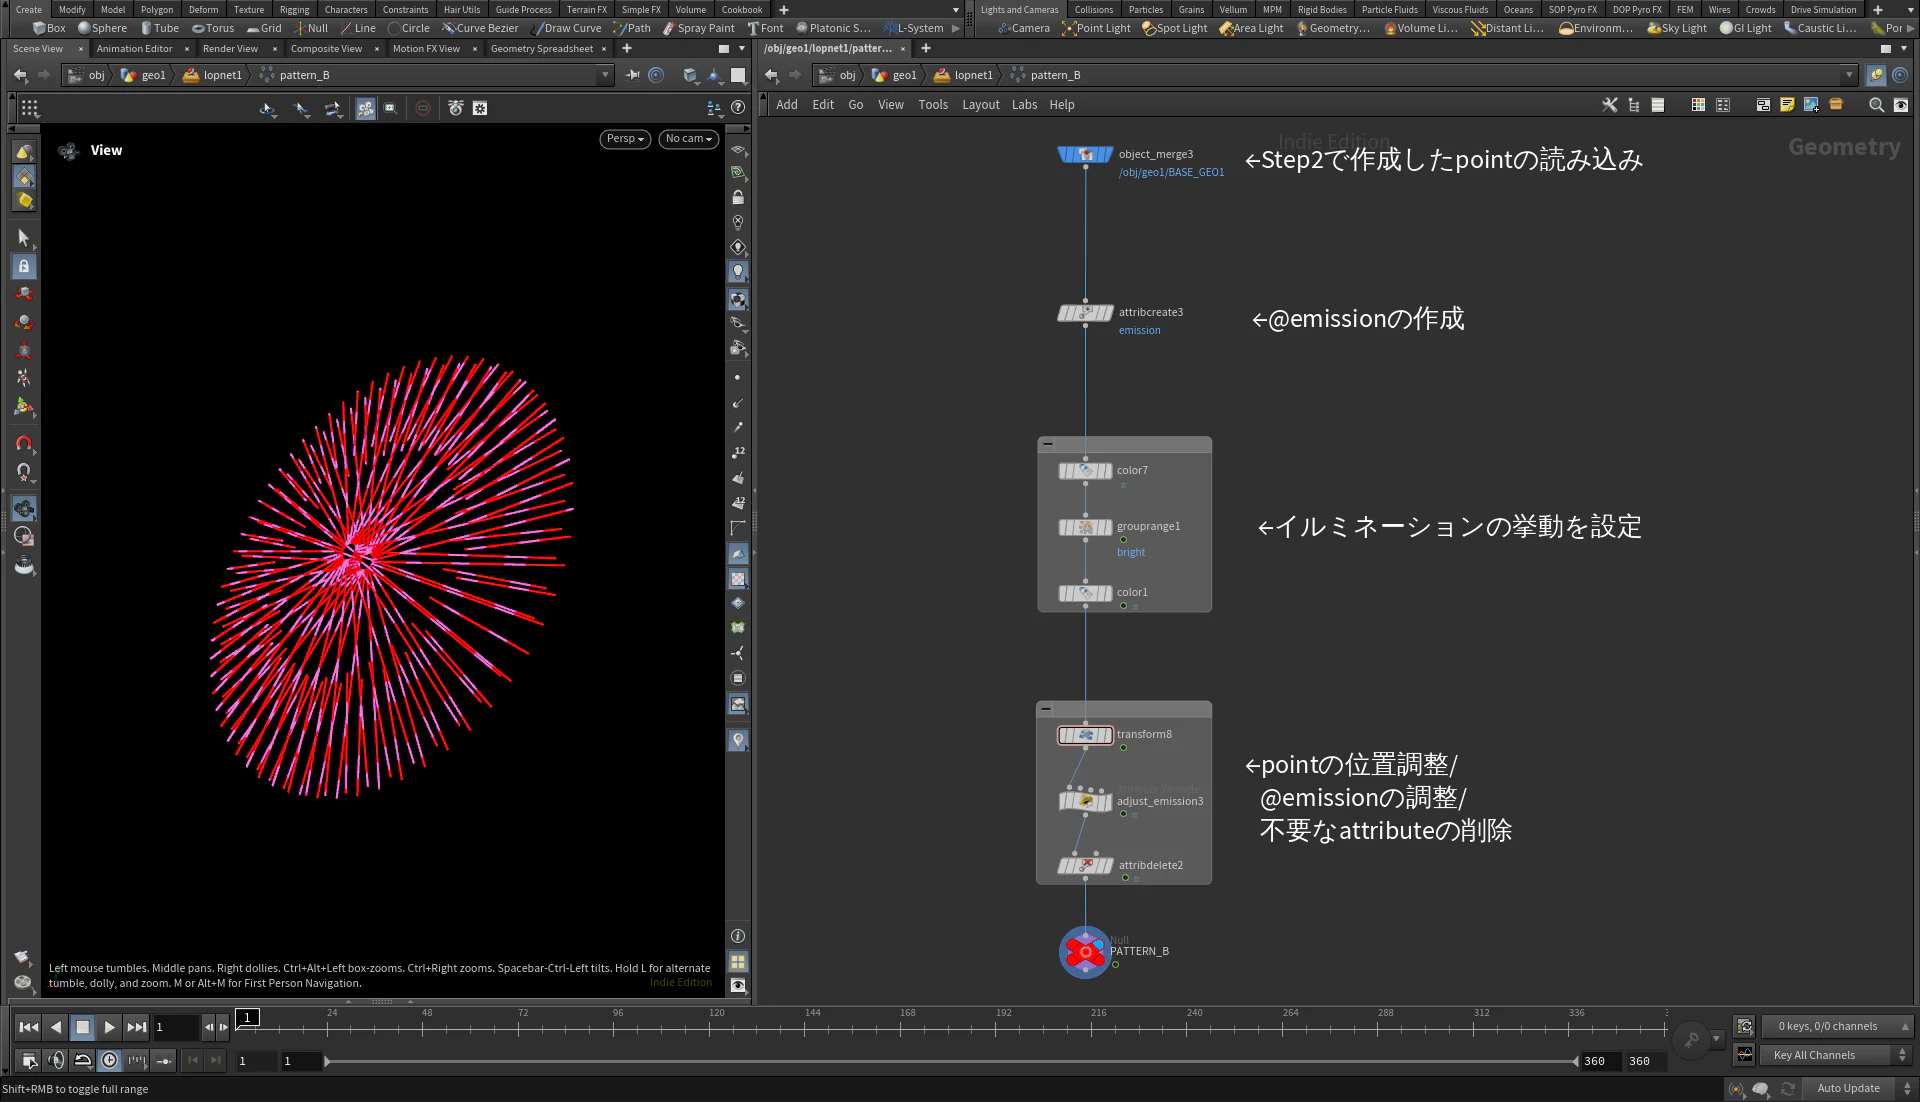Open the Layout menu in network editor
This screenshot has width=1920, height=1102.
pyautogui.click(x=980, y=105)
